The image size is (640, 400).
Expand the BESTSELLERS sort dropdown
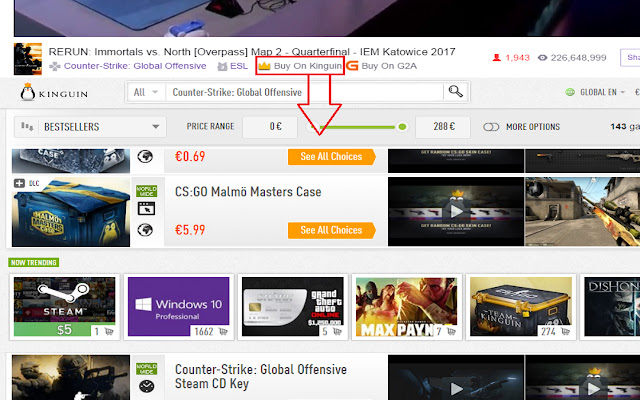pyautogui.click(x=90, y=127)
